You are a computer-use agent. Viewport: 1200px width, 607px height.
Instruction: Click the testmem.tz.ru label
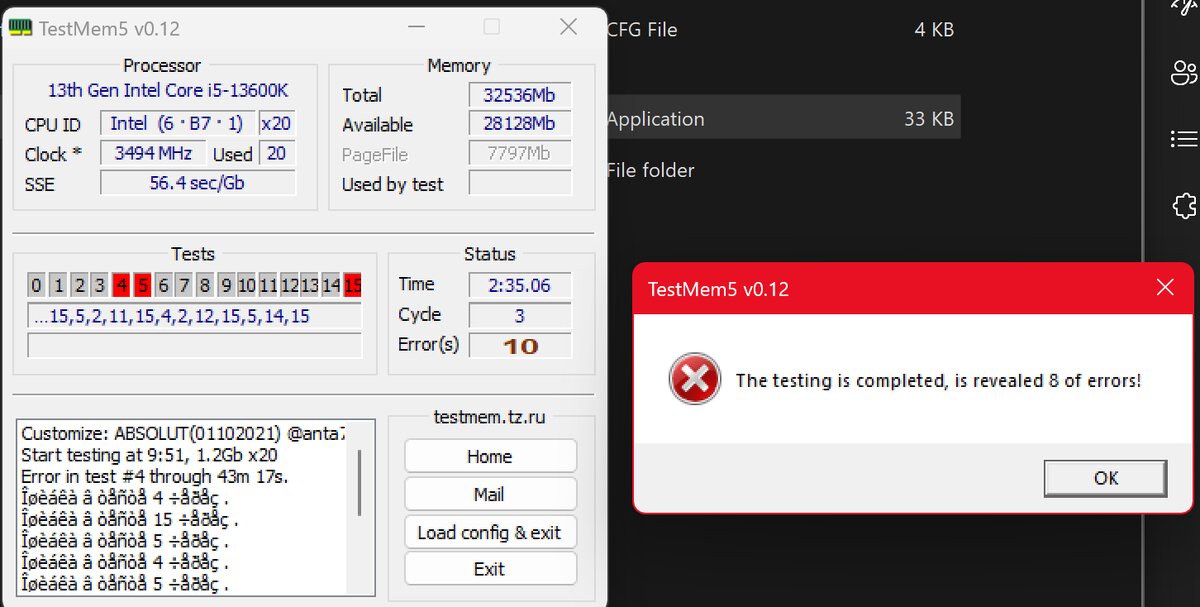(490, 417)
